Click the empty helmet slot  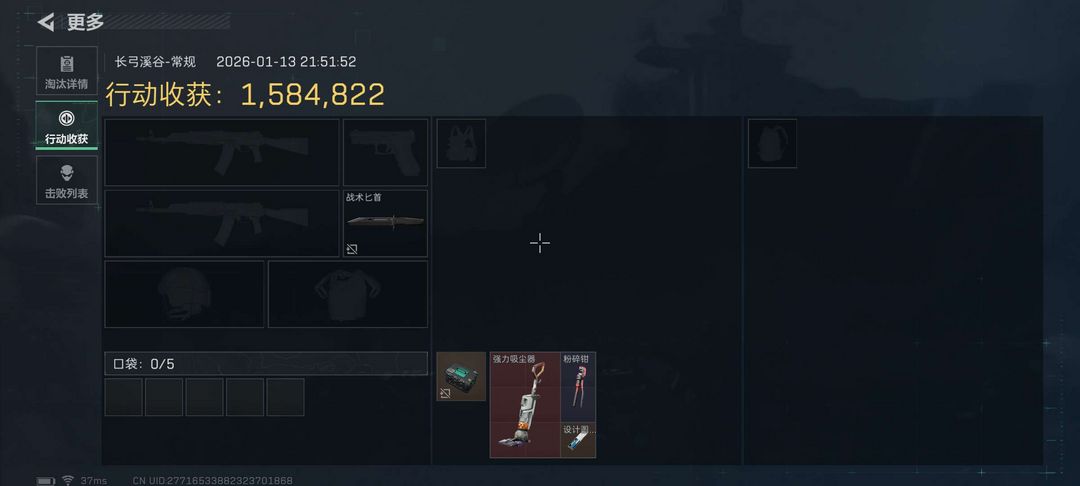(185, 294)
